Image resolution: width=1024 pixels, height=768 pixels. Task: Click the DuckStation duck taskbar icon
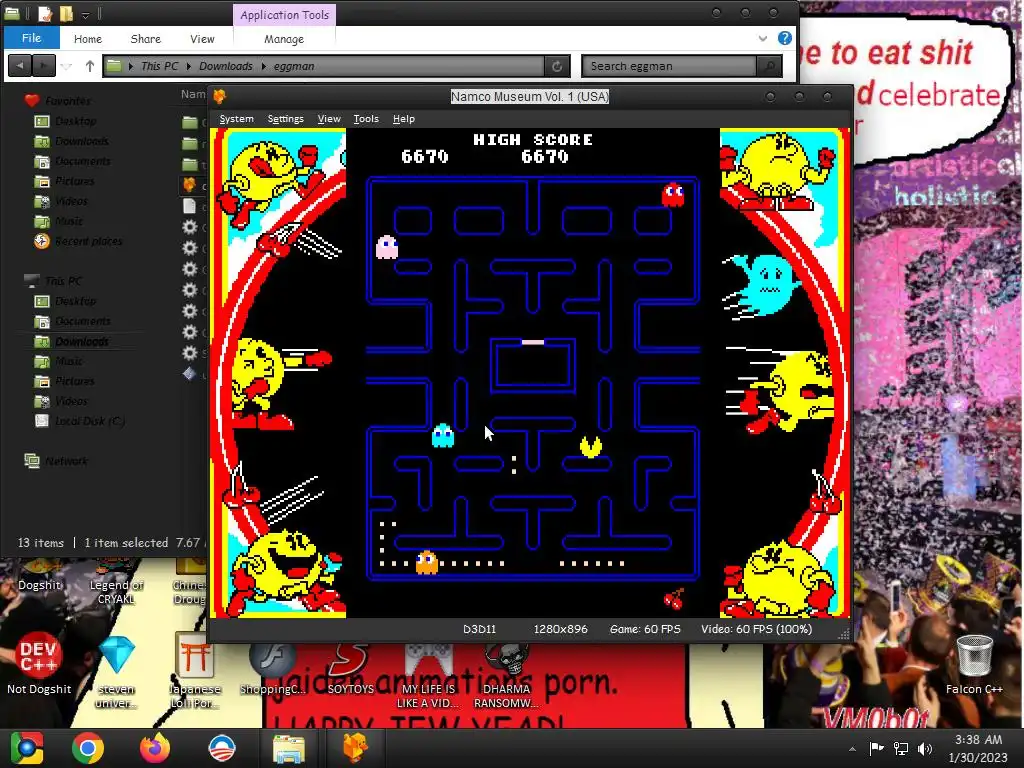point(355,748)
